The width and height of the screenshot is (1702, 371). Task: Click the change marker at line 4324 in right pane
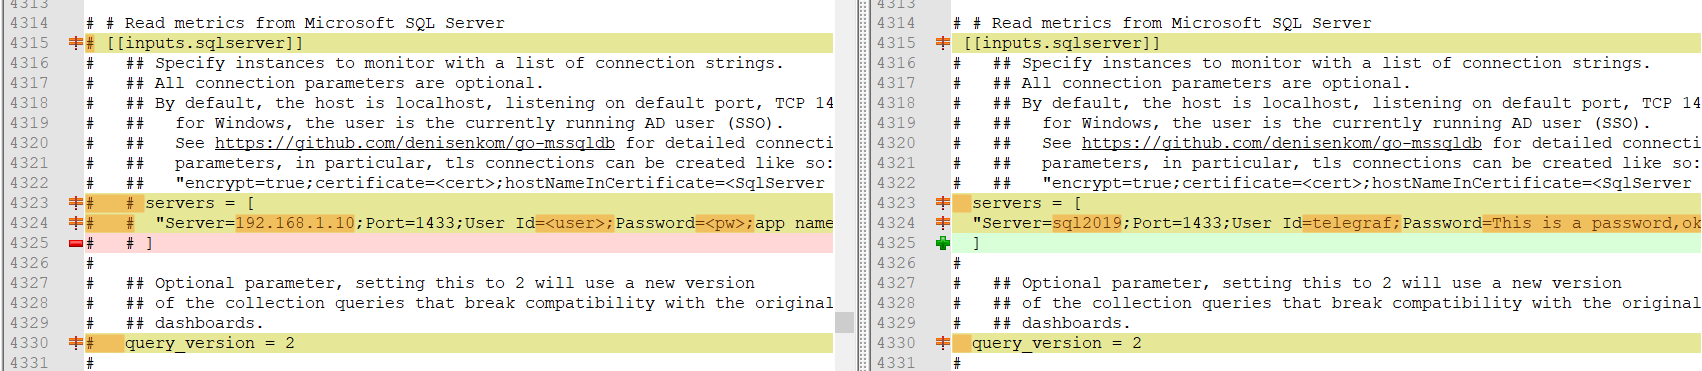(x=943, y=223)
